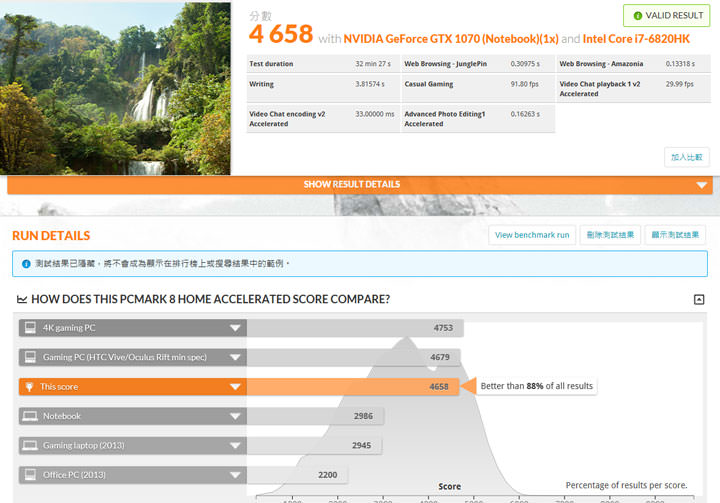Image resolution: width=720 pixels, height=503 pixels.
Task: Open the Gaming PC (HTC Vive/Oculus Rift) dropdown arrow
Action: coord(235,357)
